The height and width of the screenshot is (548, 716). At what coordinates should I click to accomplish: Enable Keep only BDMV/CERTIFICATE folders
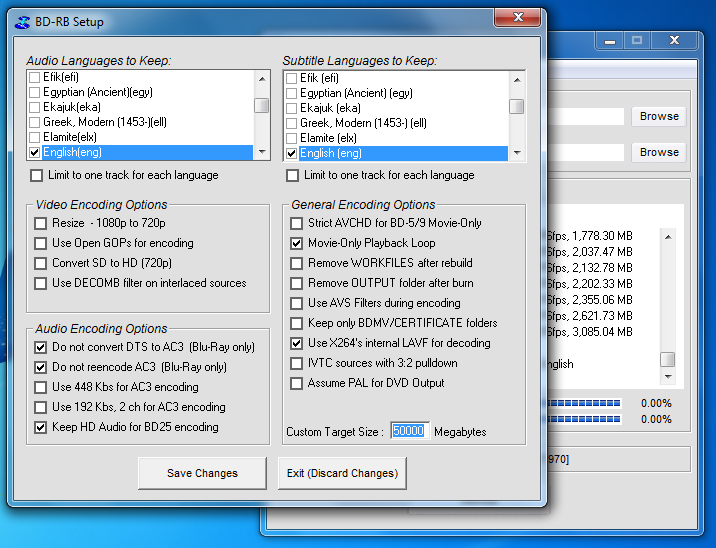click(x=296, y=323)
